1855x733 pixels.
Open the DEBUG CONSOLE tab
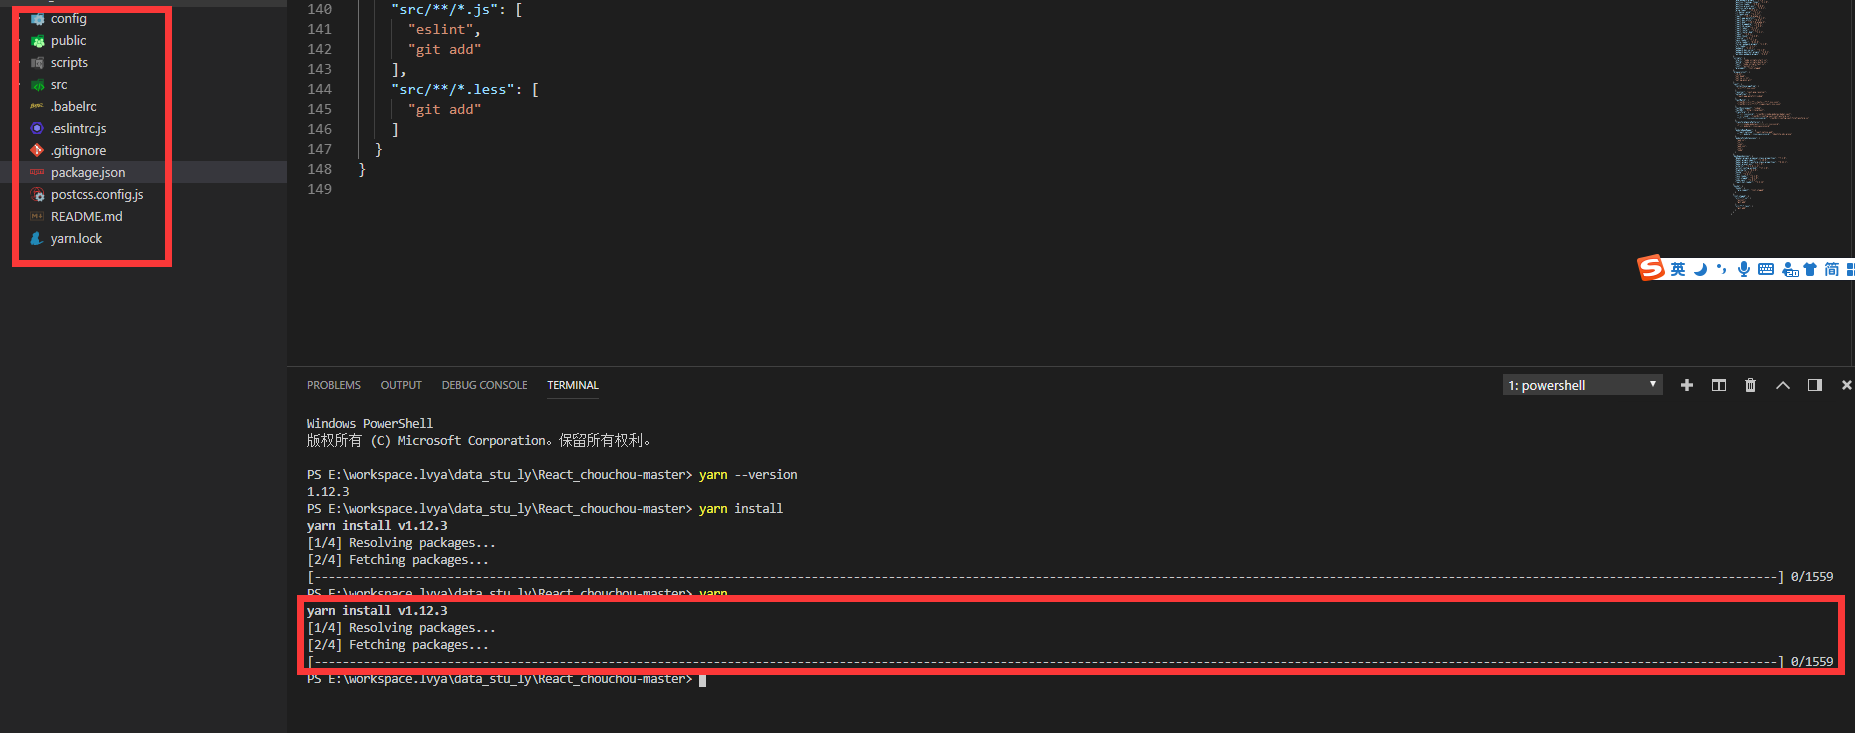(x=484, y=385)
